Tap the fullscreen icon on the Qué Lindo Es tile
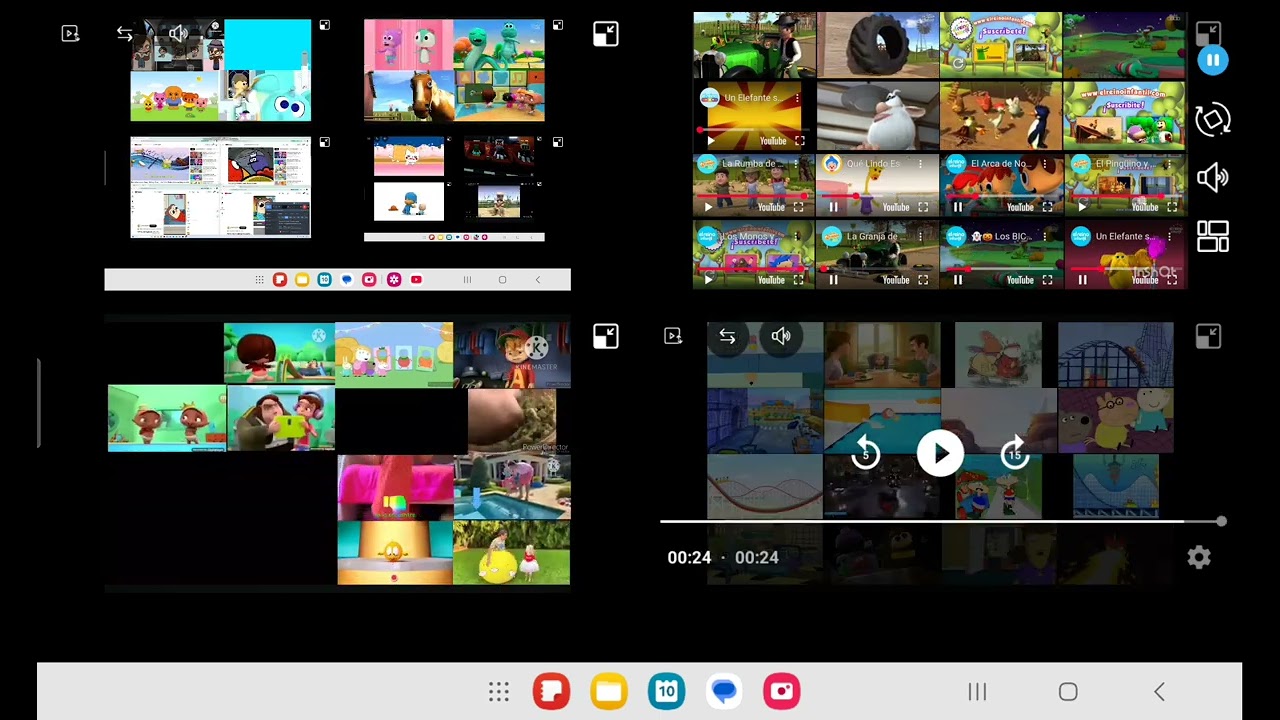 pyautogui.click(x=923, y=207)
